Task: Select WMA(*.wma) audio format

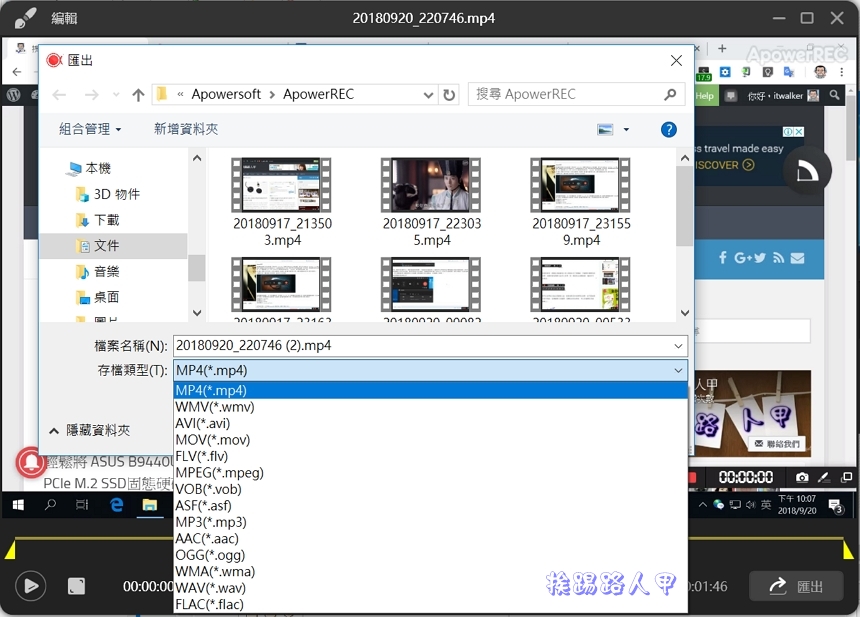Action: coord(431,571)
